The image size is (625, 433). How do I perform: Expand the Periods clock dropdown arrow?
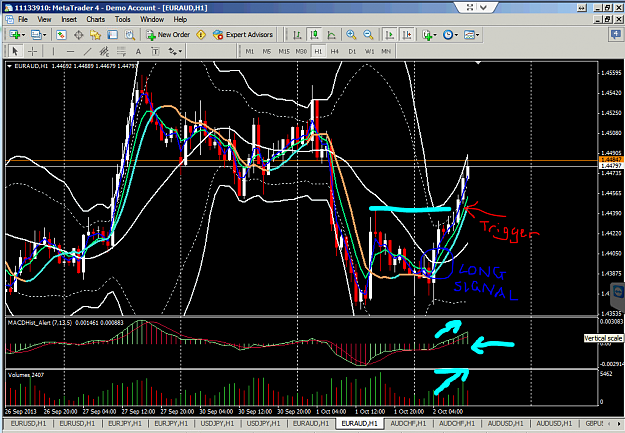pyautogui.click(x=456, y=35)
